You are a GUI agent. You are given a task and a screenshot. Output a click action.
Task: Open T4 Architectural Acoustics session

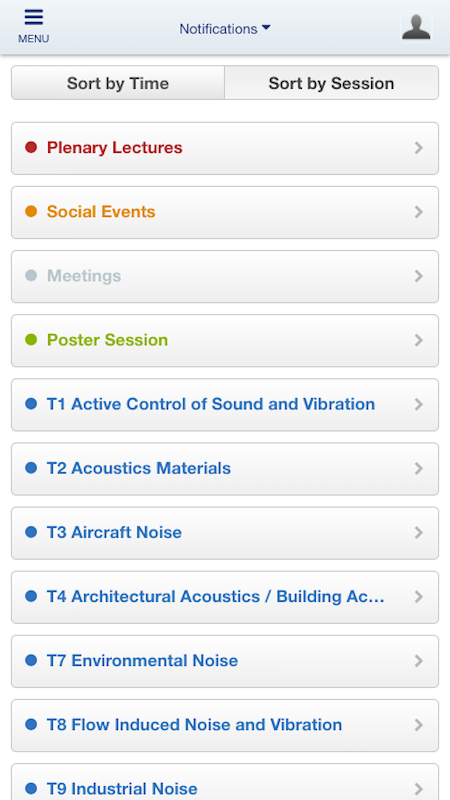pyautogui.click(x=225, y=597)
